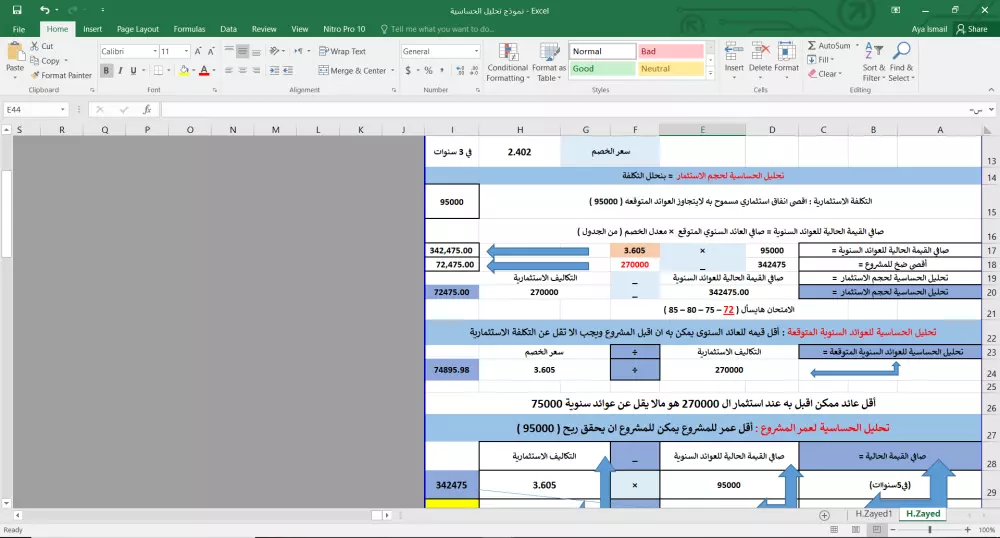Select column E header
Screen dimensions: 1000x538
[702, 129]
